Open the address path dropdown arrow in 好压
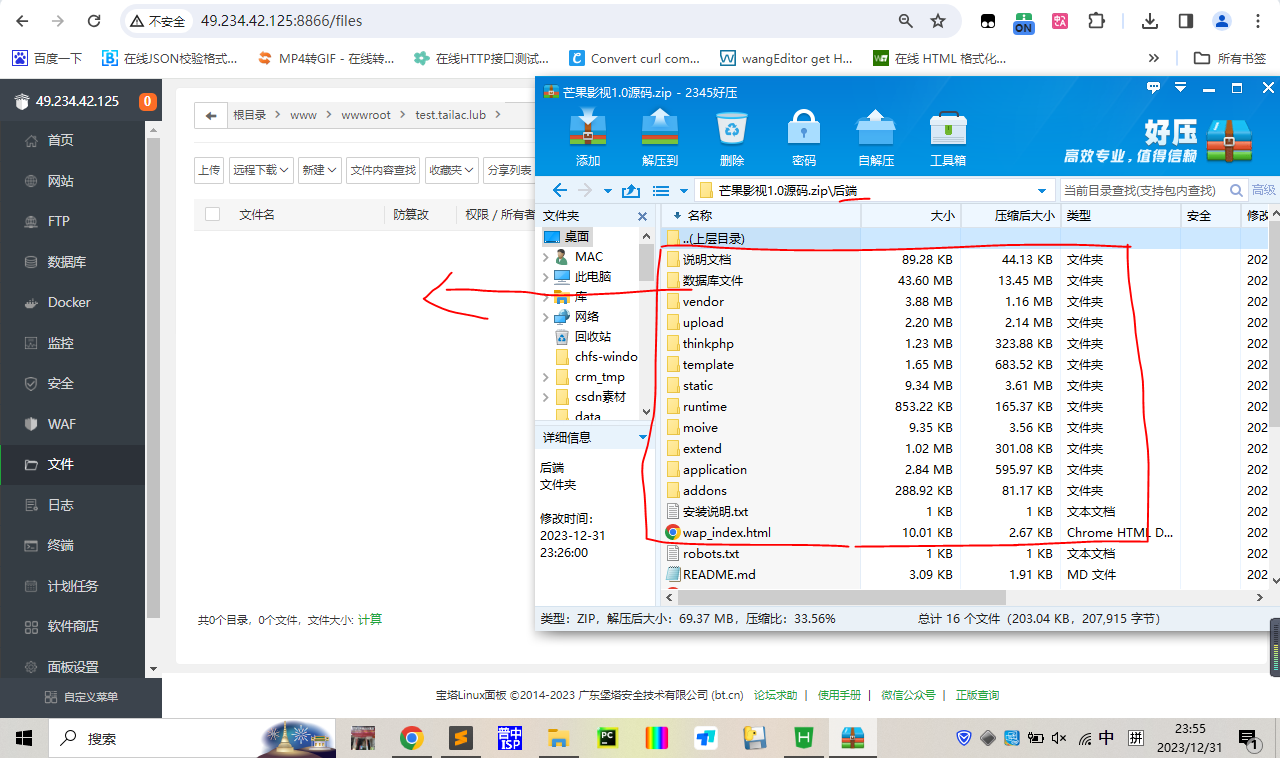1280x758 pixels. pos(1042,190)
